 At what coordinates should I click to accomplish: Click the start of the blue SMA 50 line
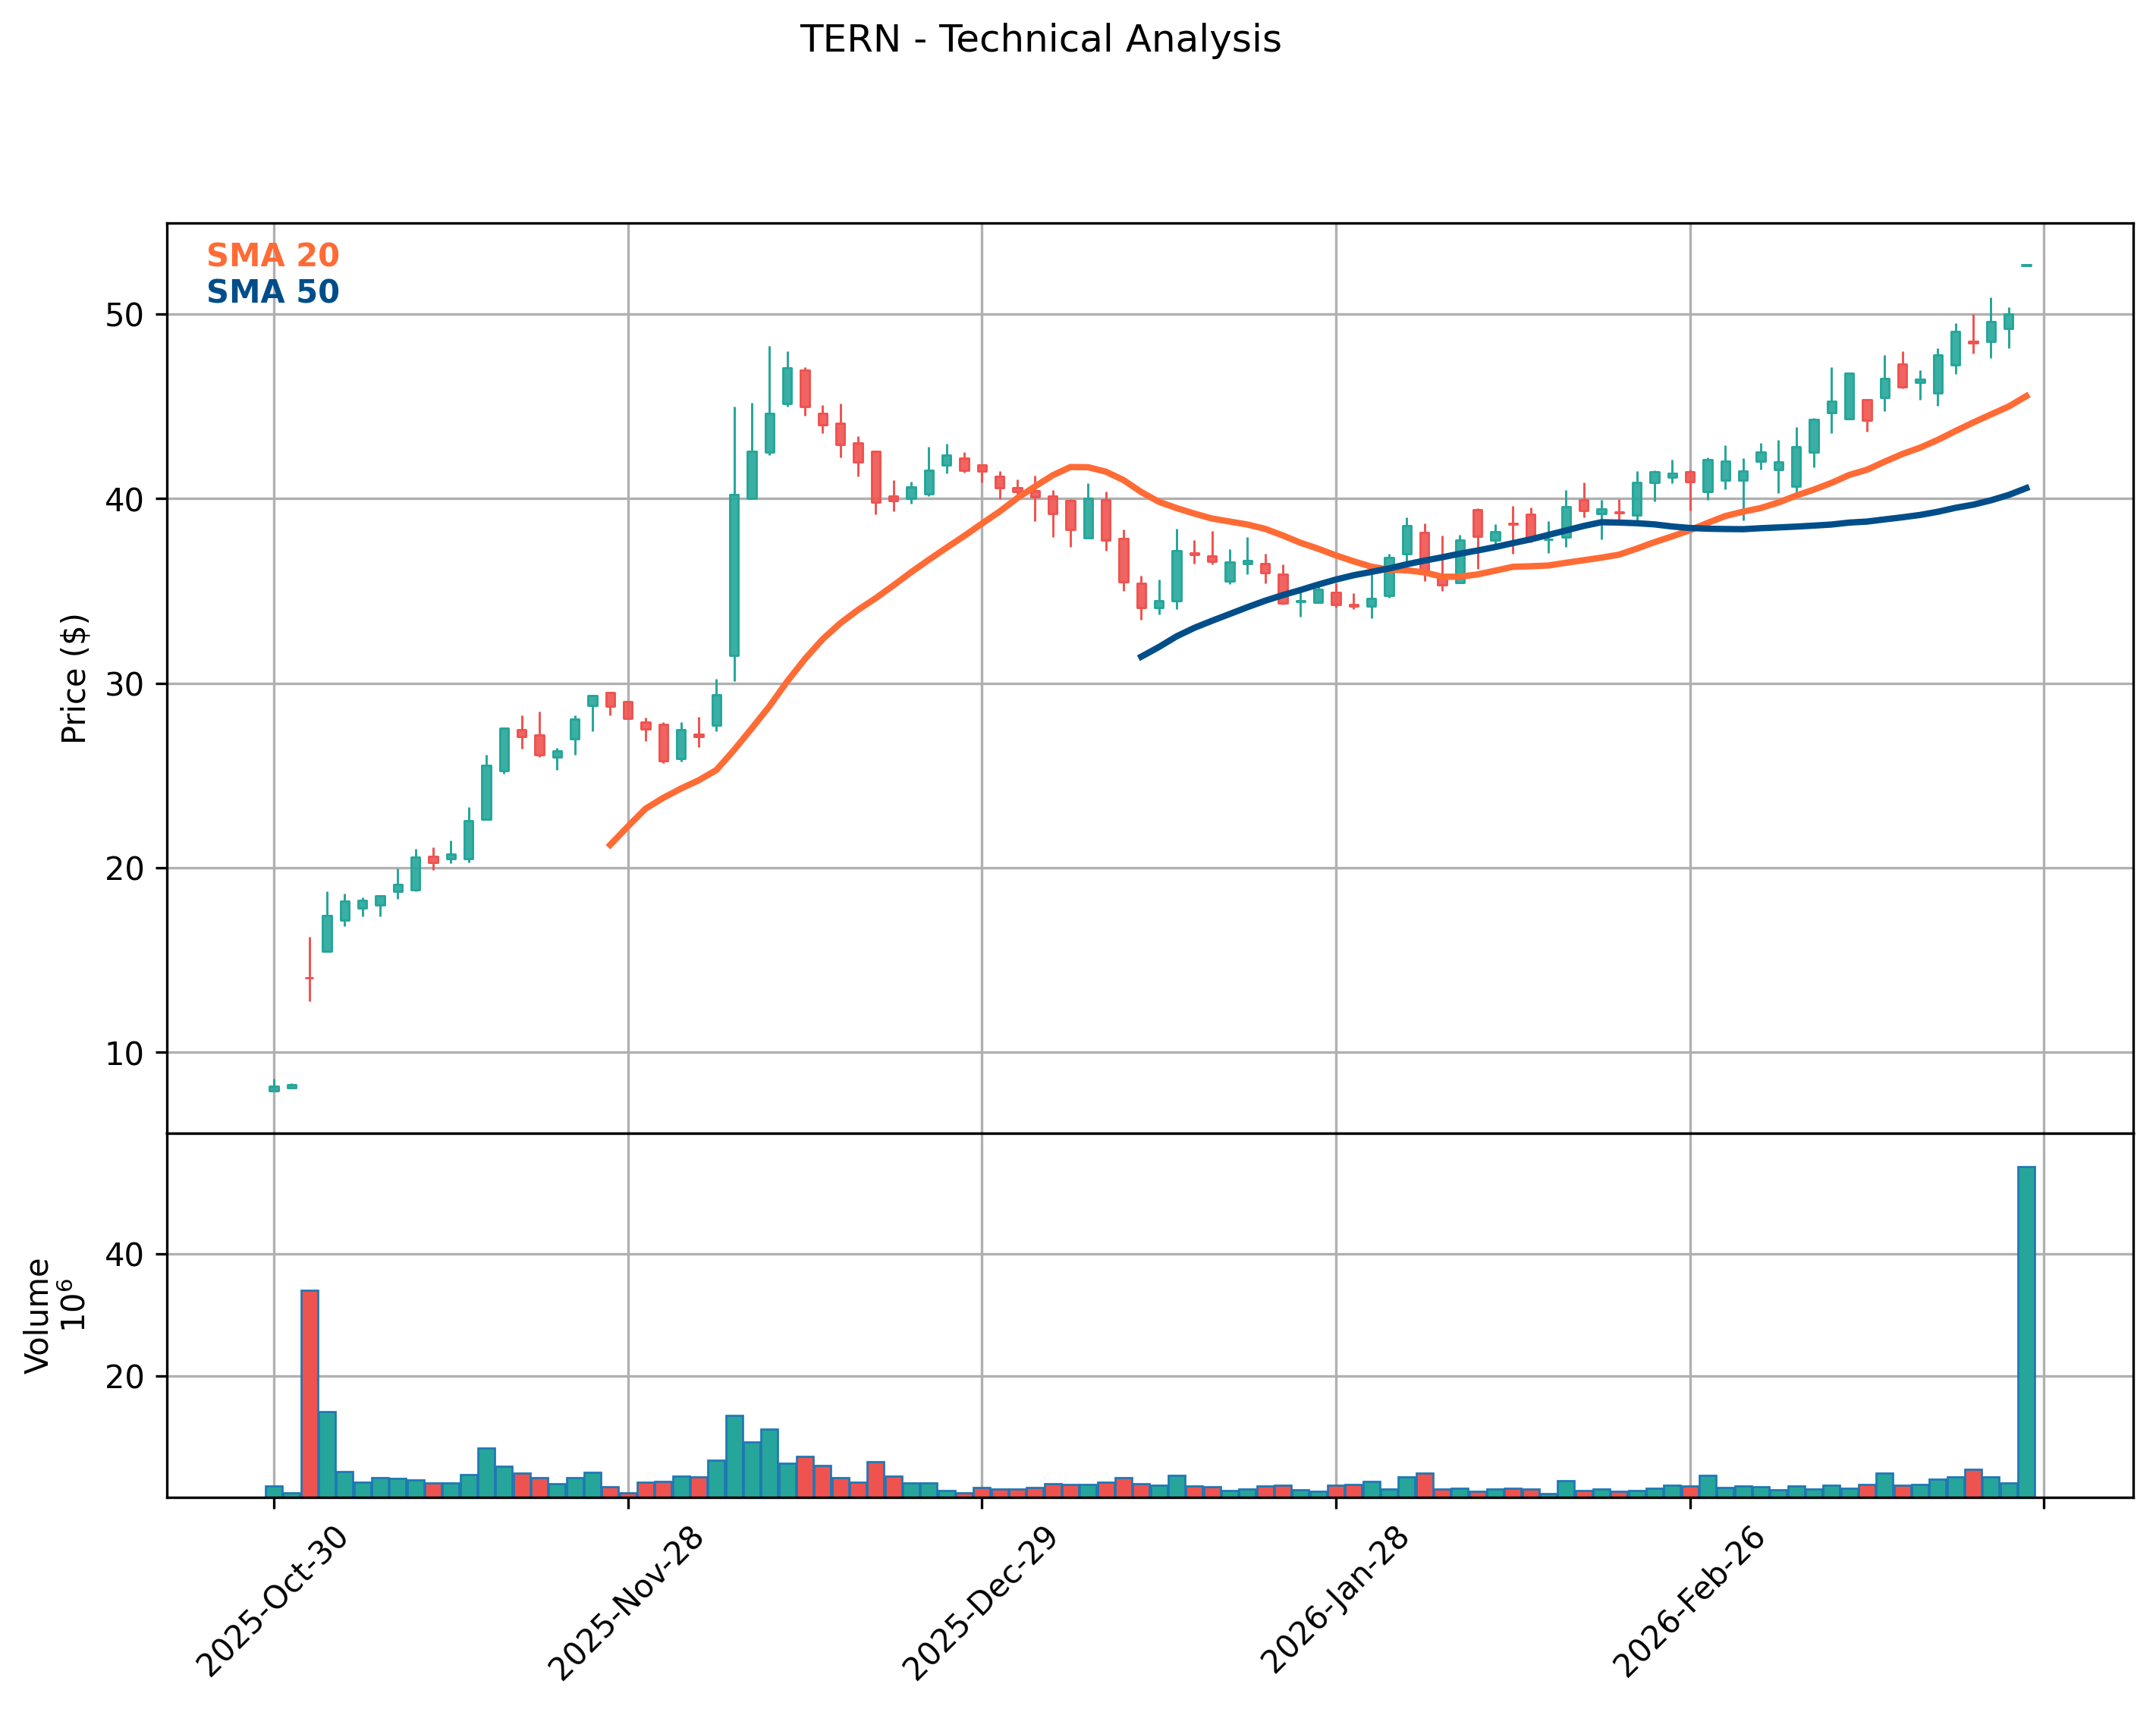click(1141, 657)
